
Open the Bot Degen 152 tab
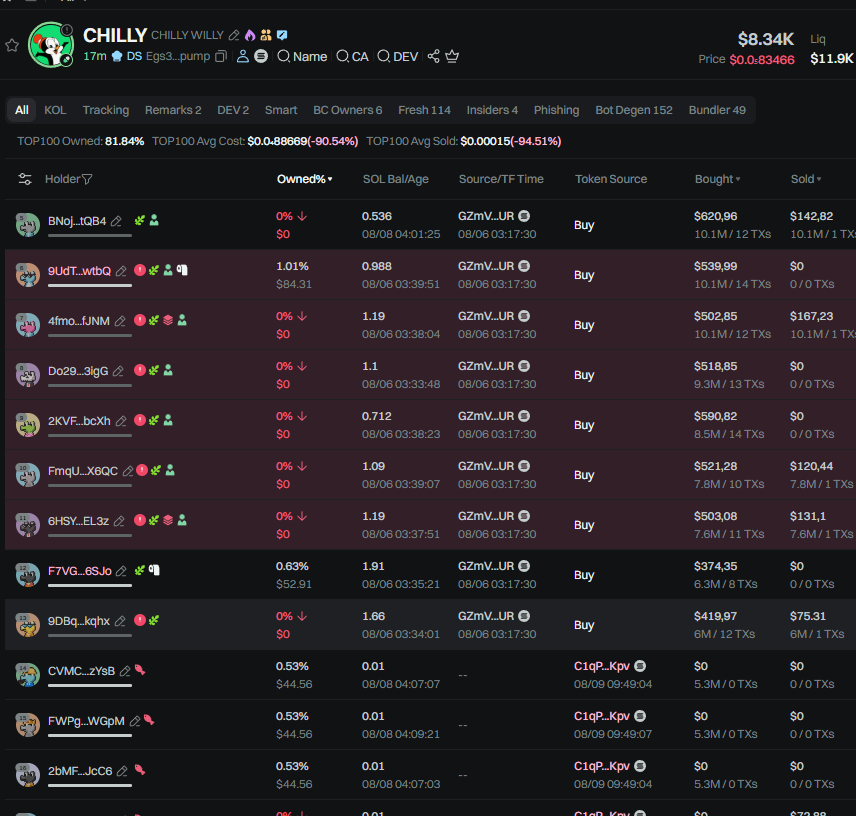tap(633, 110)
